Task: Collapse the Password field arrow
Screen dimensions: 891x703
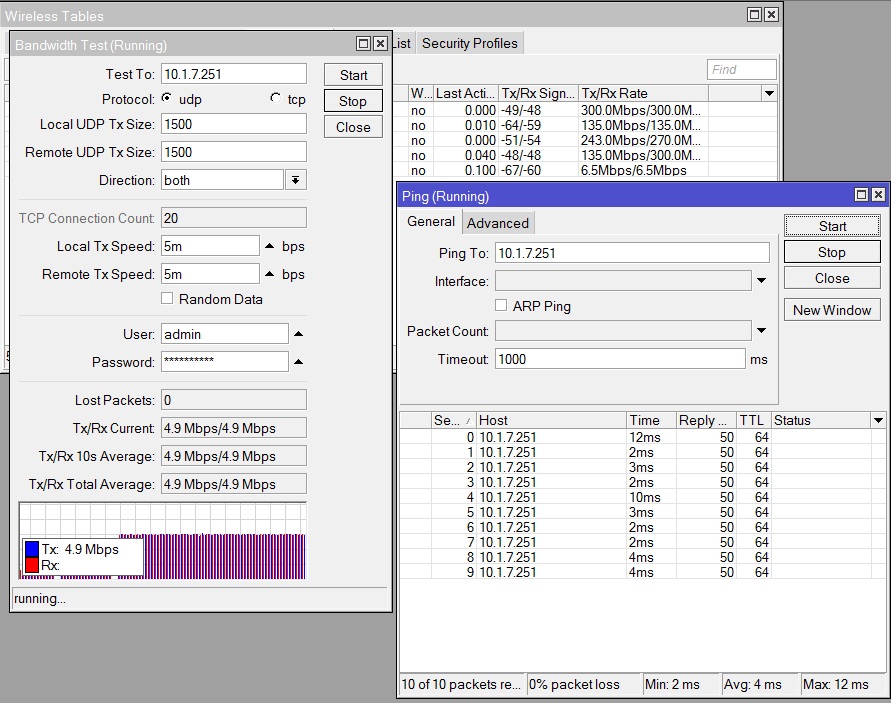Action: pyautogui.click(x=298, y=362)
